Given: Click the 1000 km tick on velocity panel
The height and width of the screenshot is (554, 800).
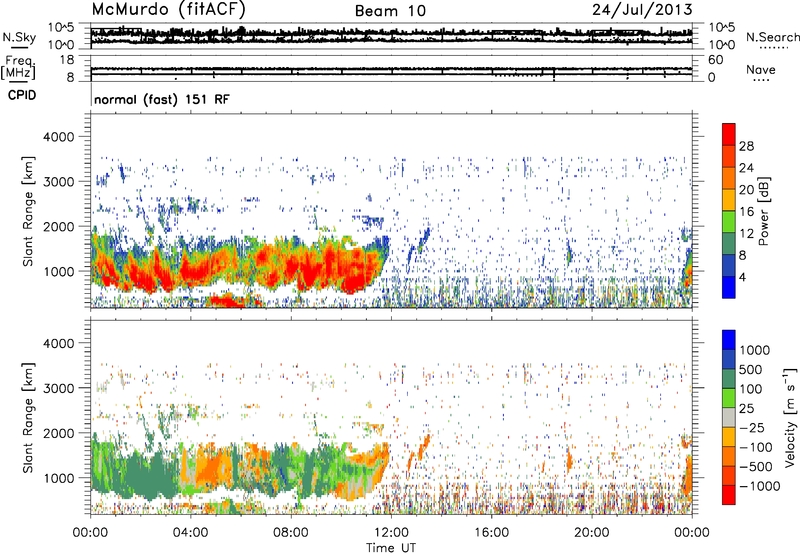Looking at the screenshot, I should (x=58, y=478).
